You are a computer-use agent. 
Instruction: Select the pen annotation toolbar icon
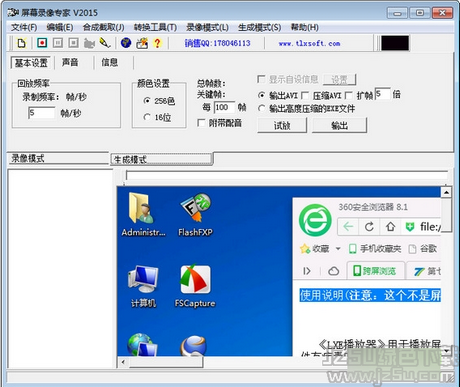pyautogui.click(x=105, y=43)
